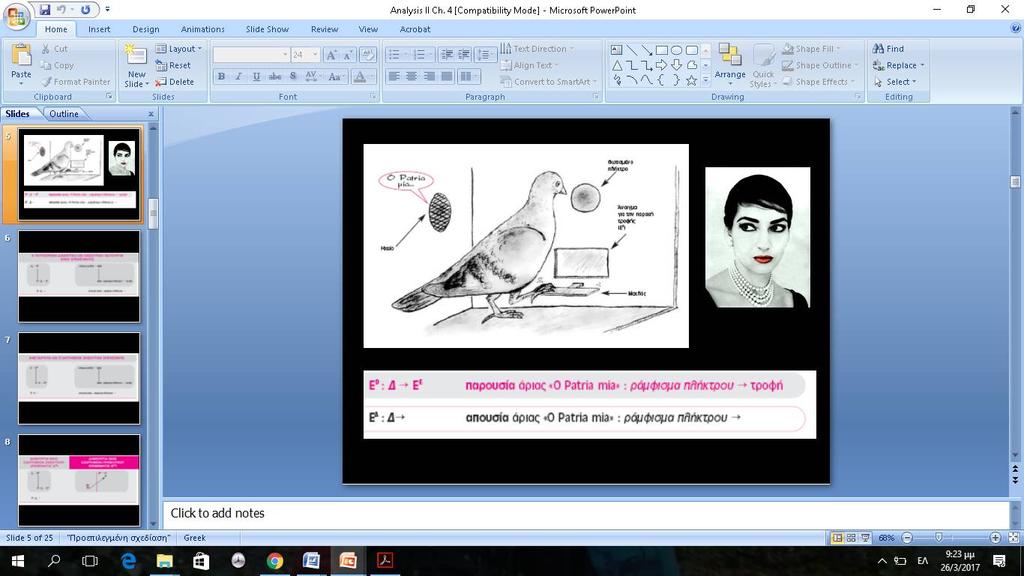The image size is (1024, 576).
Task: Delete the current slide
Action: point(174,82)
